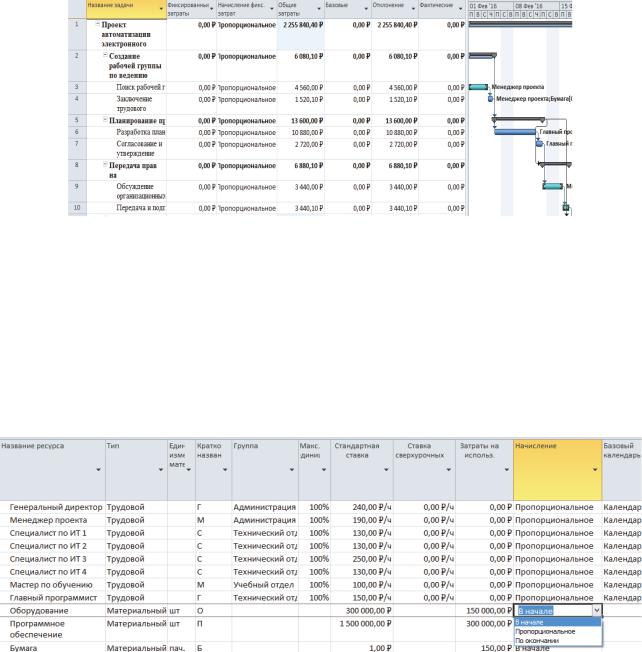Screen dimensions: 642x652
Task: Select task name "Согласование и утверждение"
Action: click(139, 148)
